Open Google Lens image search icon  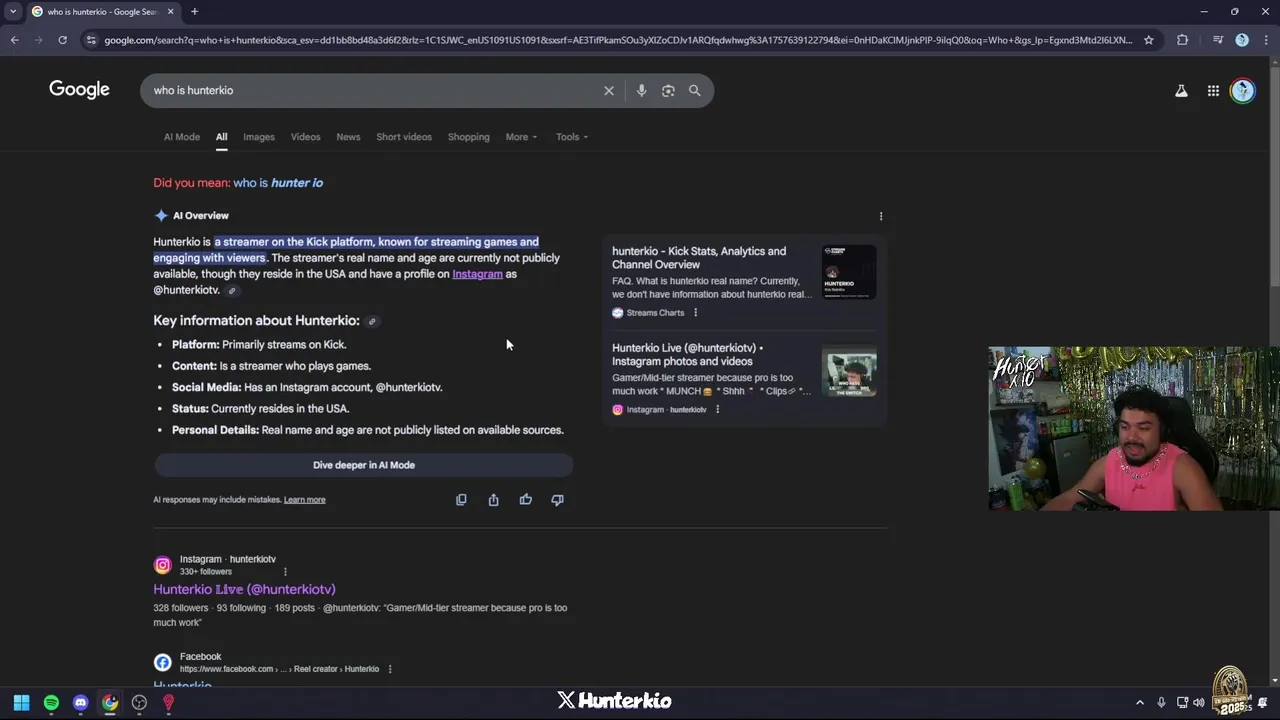(668, 90)
